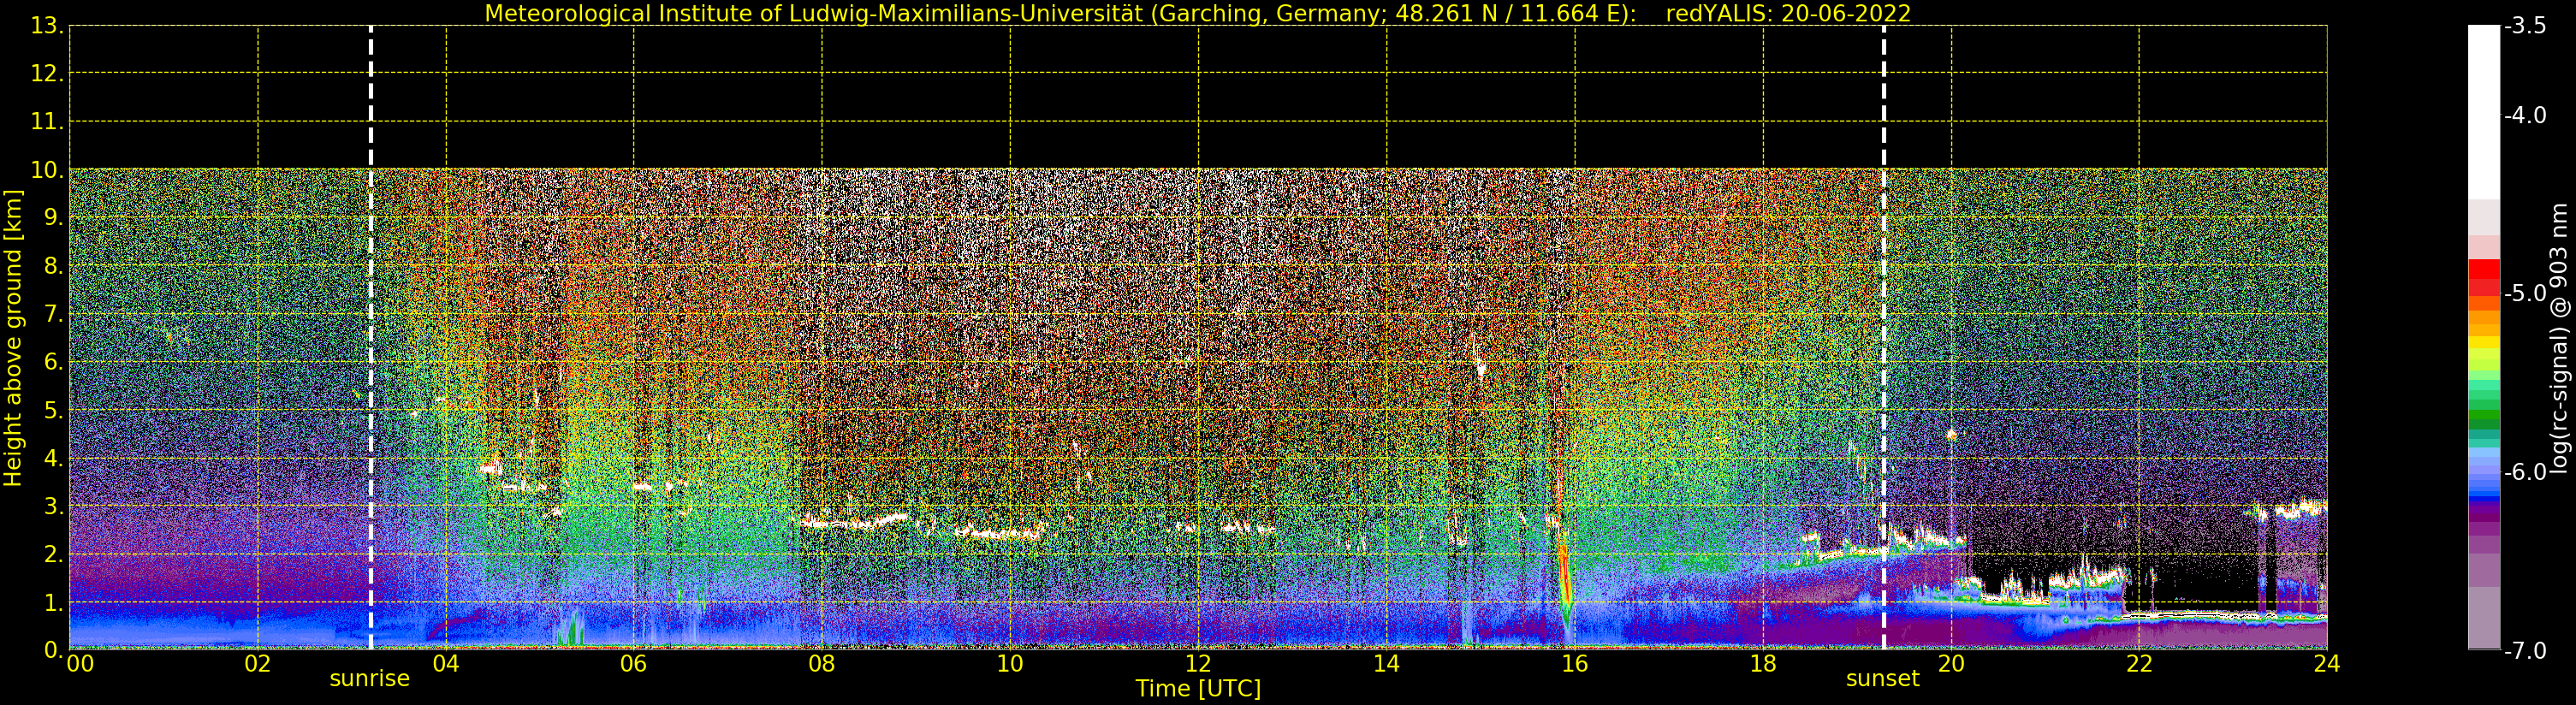Click the '00' time axis tick label
The image size is (2576, 705).
80,664
